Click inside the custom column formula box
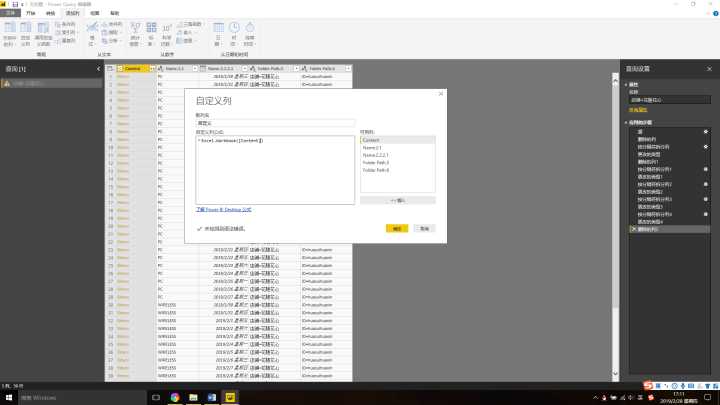 (x=275, y=170)
